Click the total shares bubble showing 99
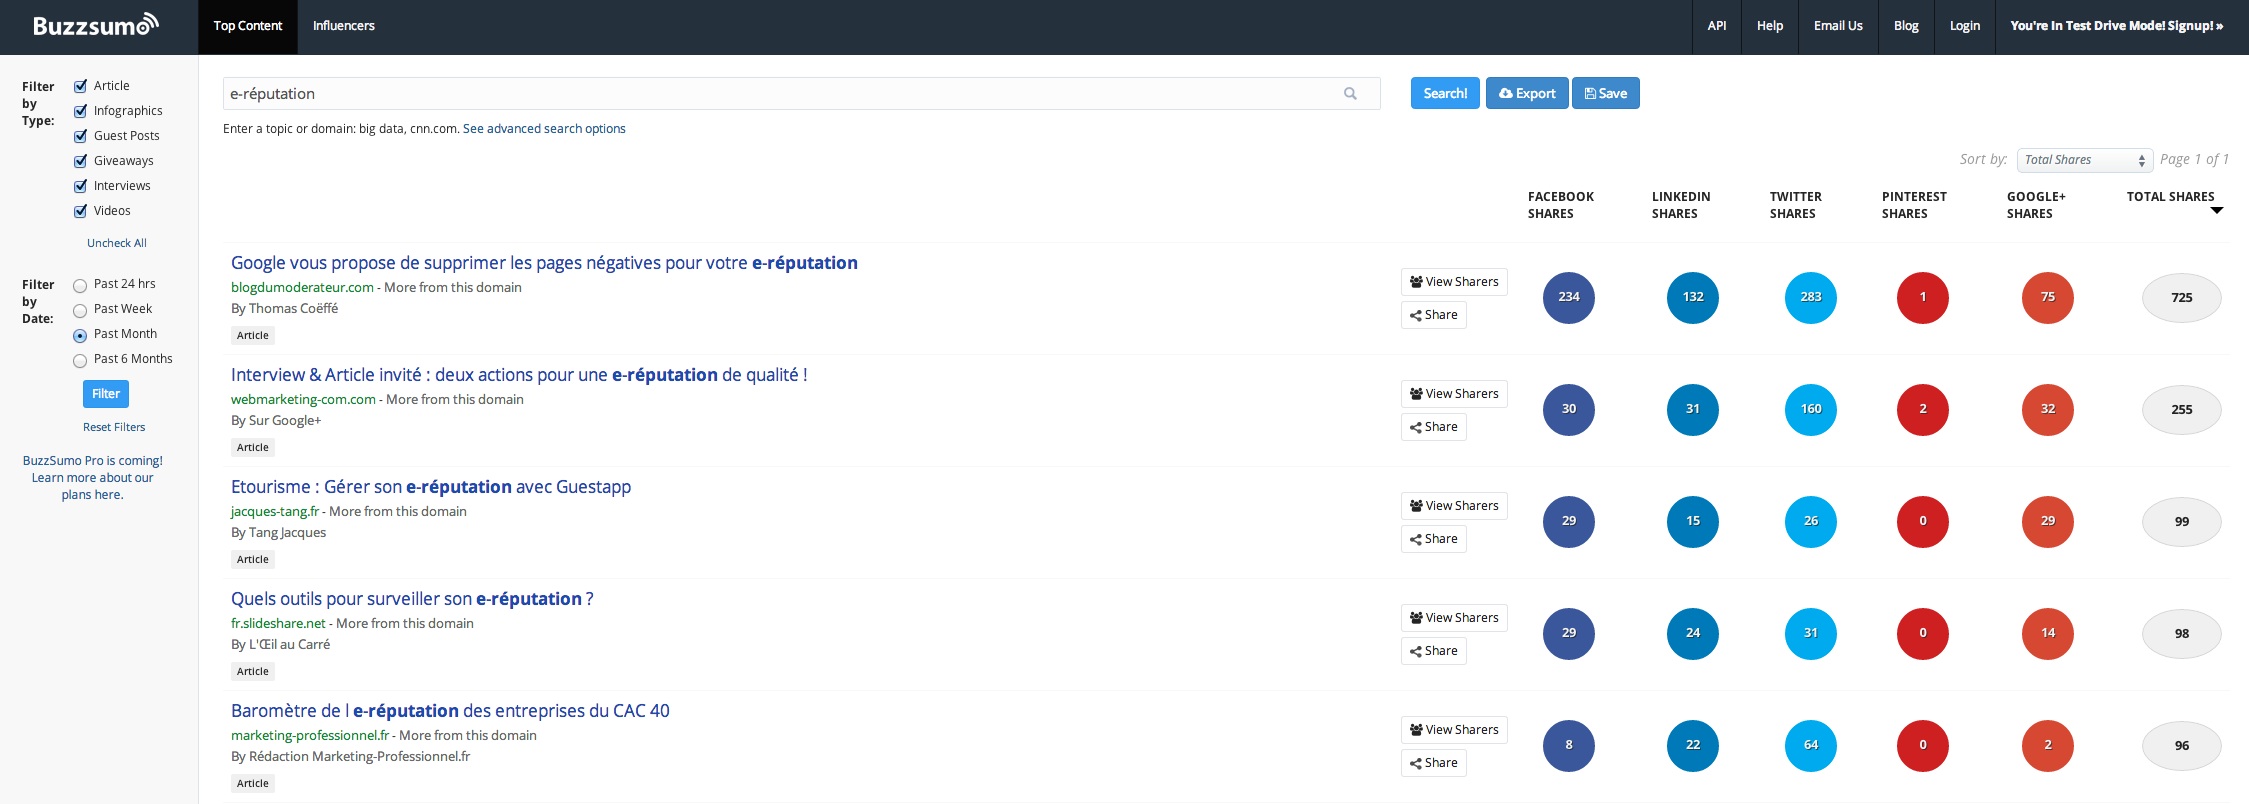Screen dimensions: 2249x804 tap(2182, 521)
